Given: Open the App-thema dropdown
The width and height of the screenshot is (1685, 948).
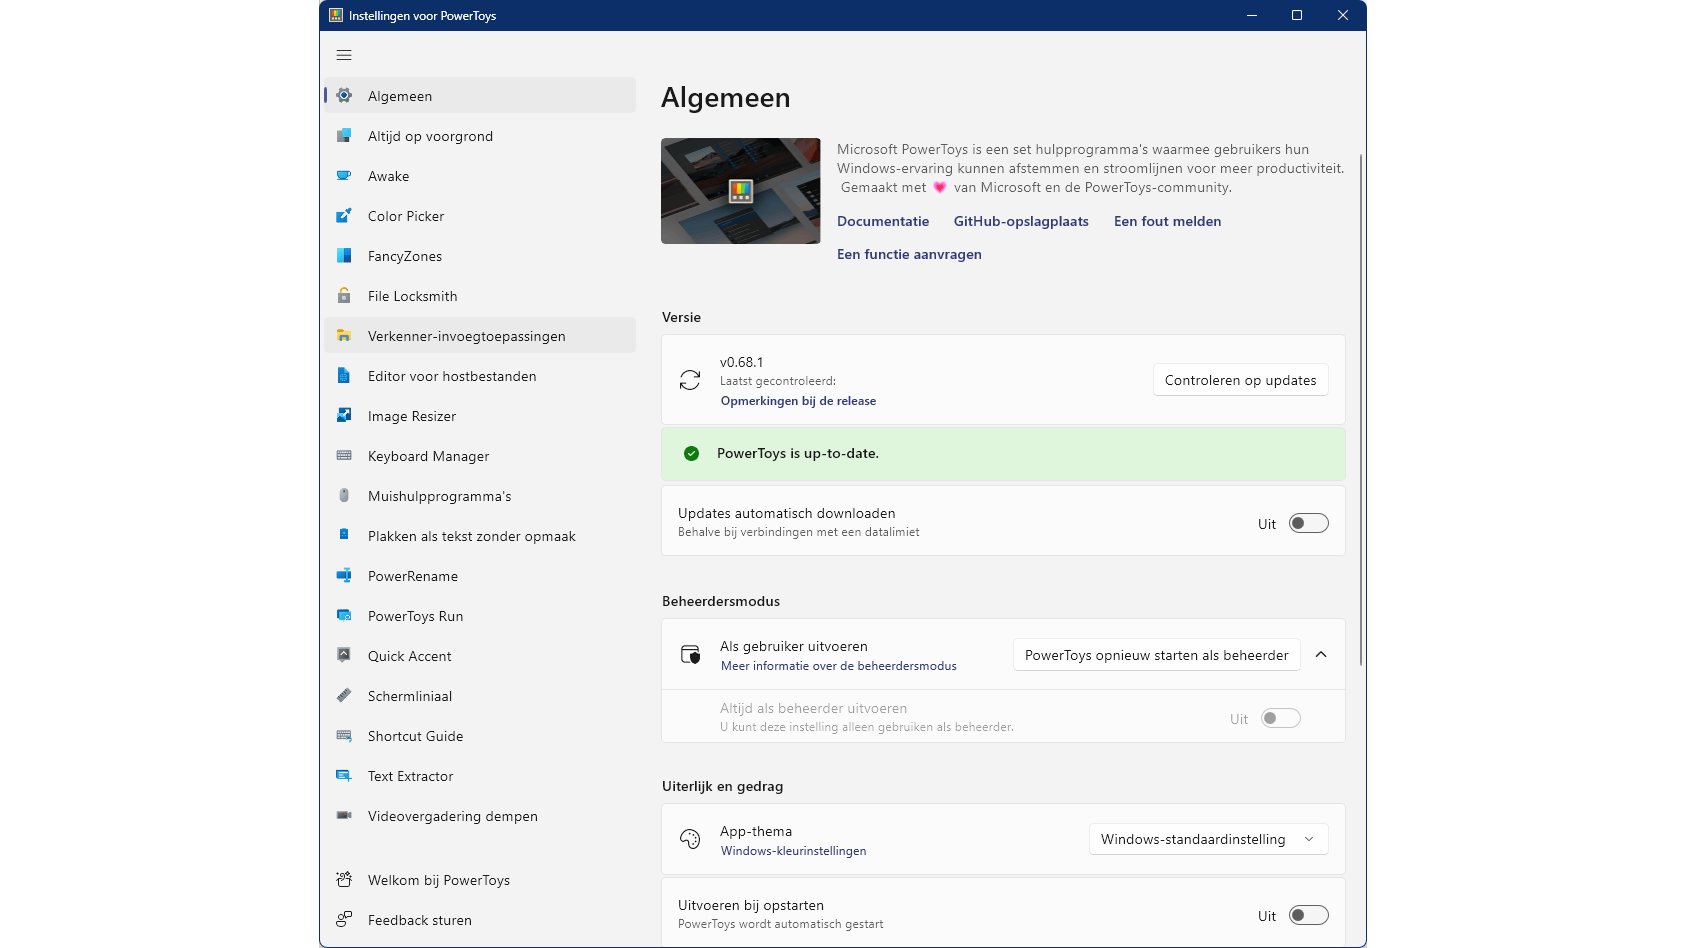Looking at the screenshot, I should (x=1208, y=839).
